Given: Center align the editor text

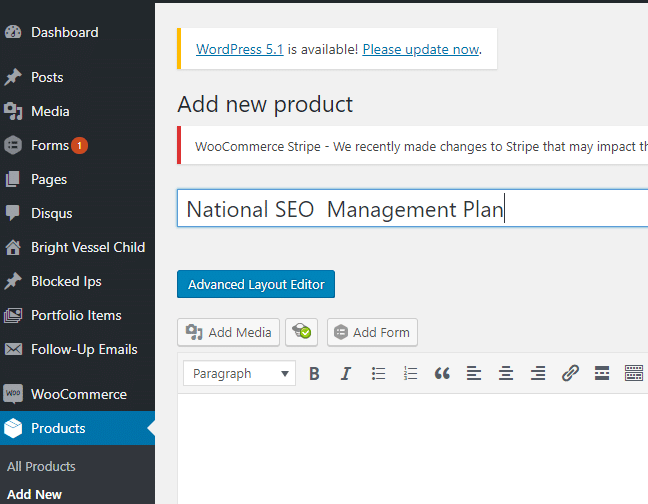Looking at the screenshot, I should click(x=506, y=374).
